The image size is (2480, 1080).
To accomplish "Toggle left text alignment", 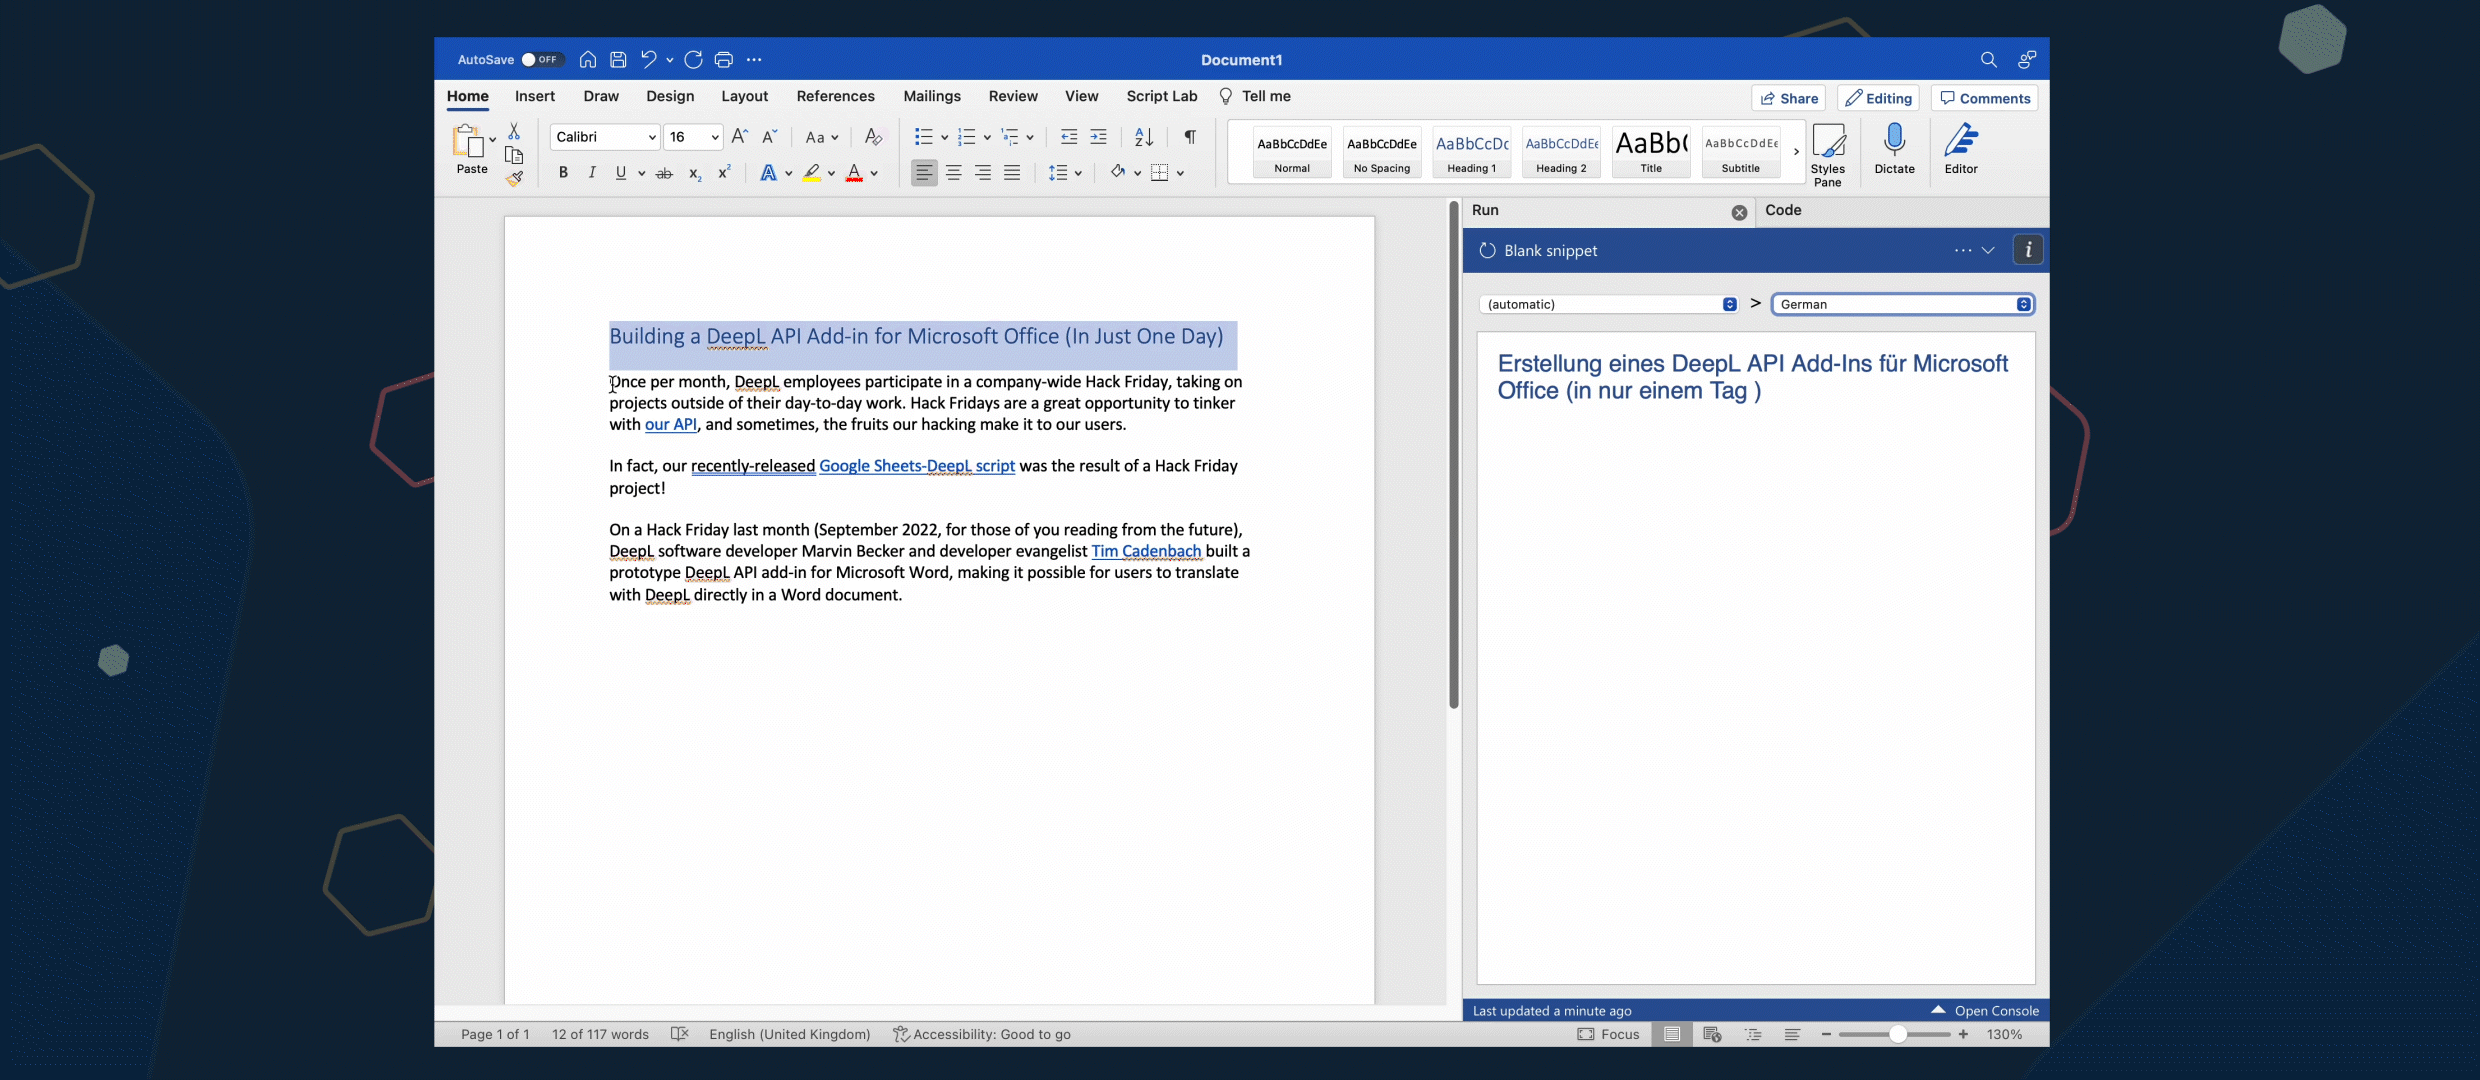I will pos(924,173).
